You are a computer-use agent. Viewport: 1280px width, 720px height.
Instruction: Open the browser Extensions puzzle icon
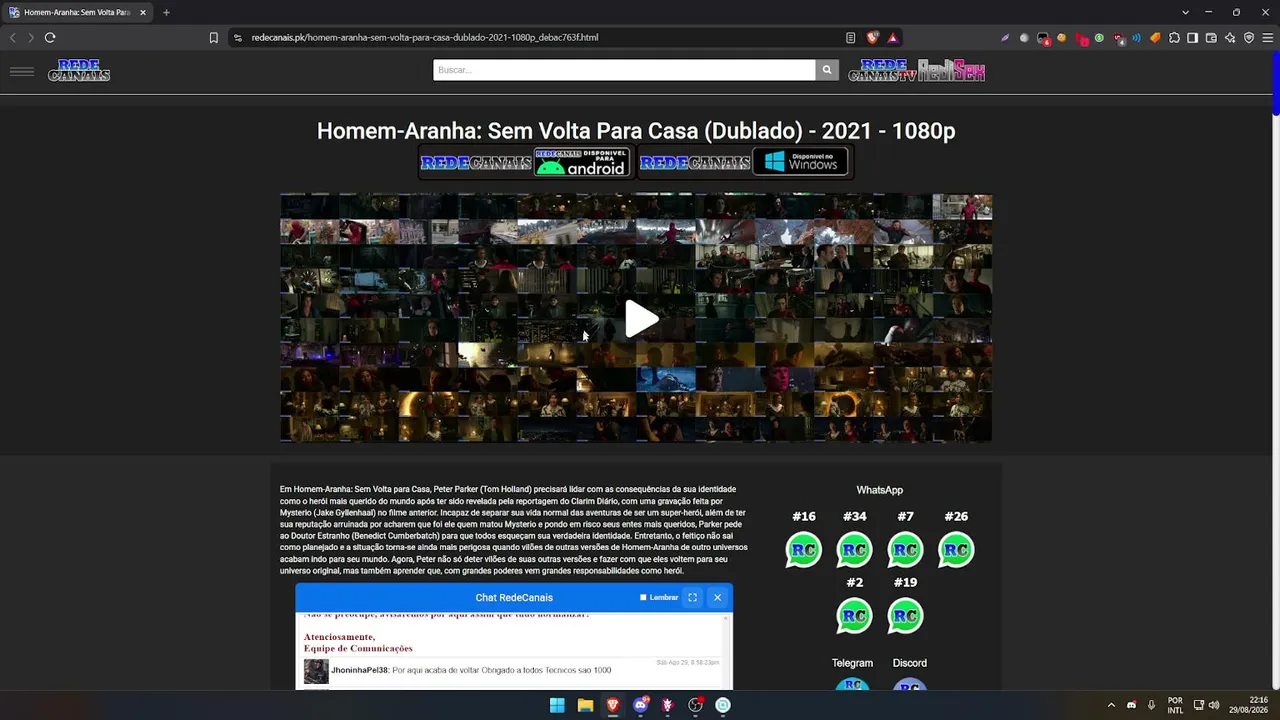[1174, 38]
